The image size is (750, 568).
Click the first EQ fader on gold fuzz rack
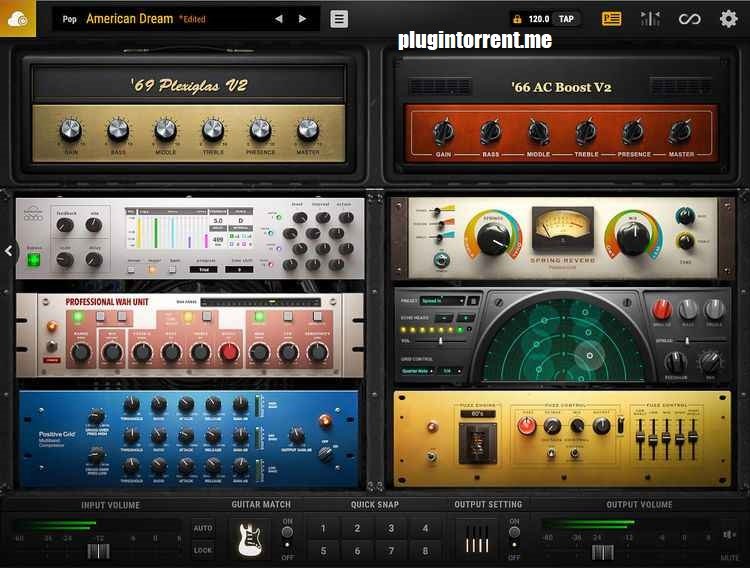click(640, 437)
